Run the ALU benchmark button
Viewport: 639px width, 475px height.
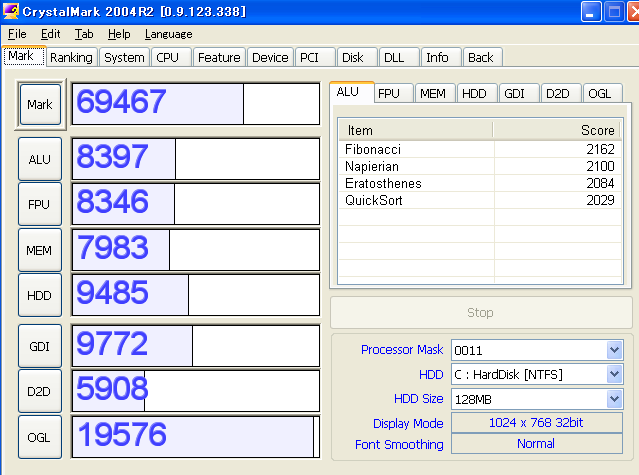[40, 159]
